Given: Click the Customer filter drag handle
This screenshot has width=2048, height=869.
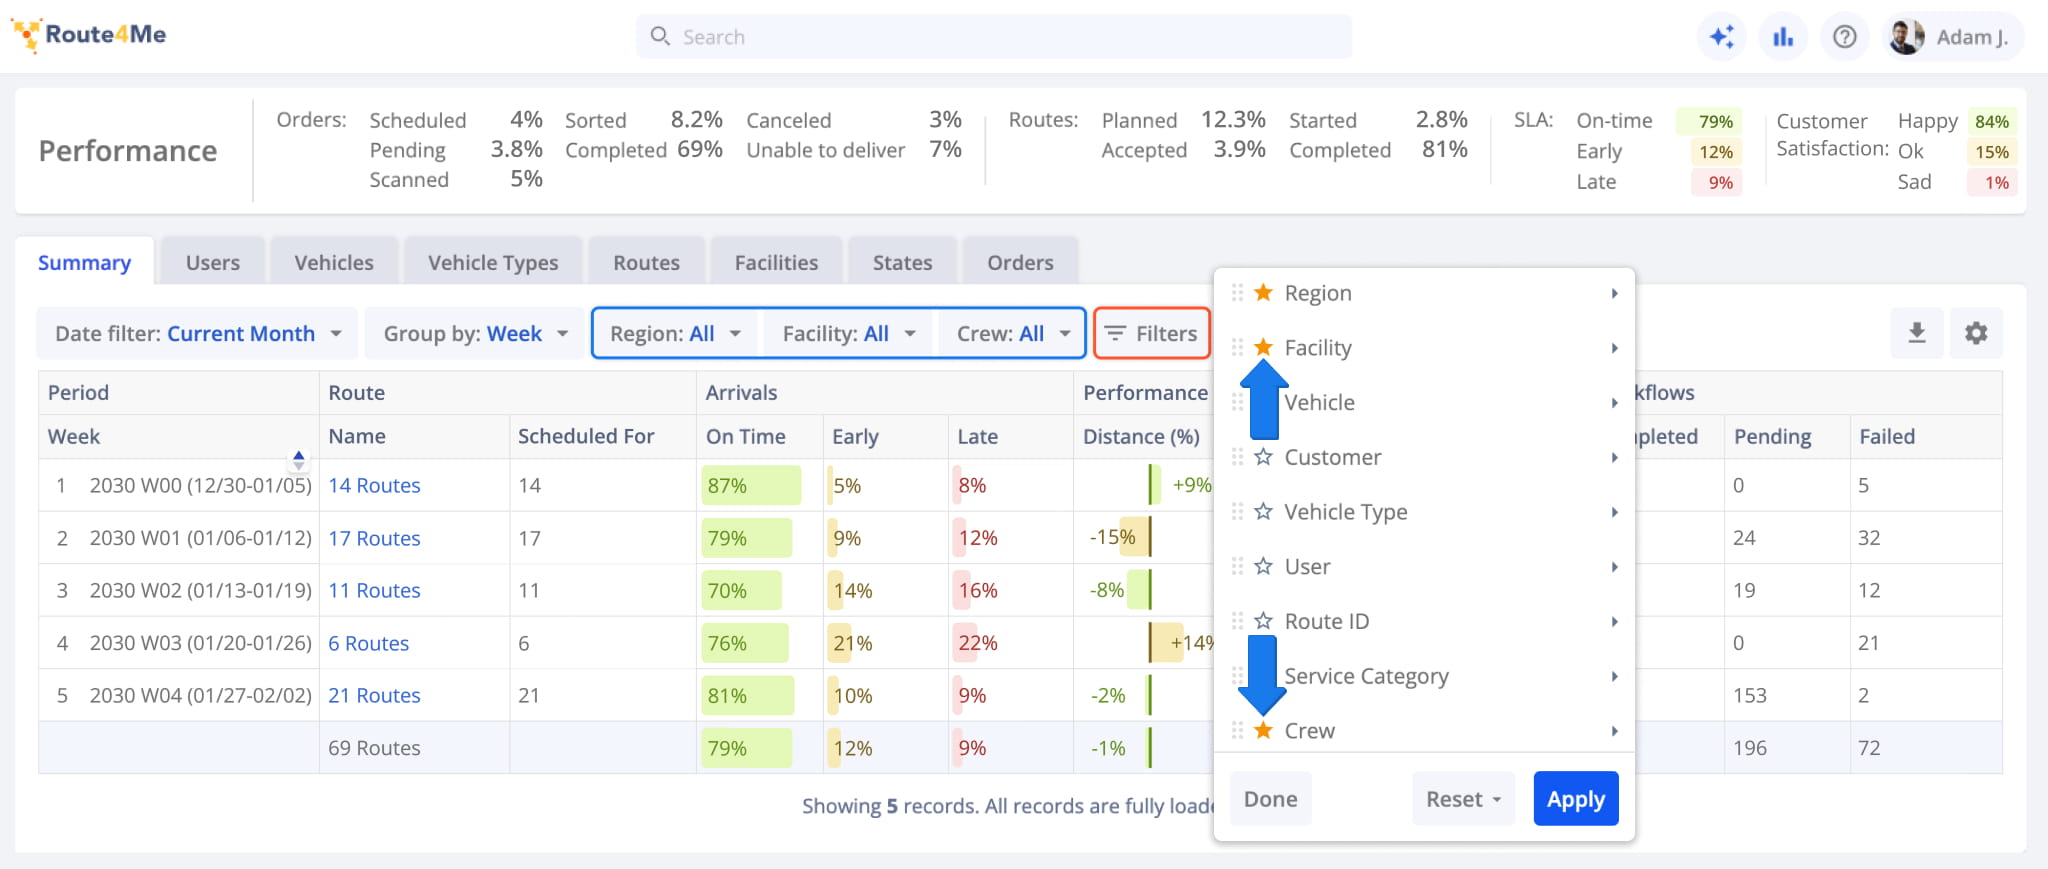Looking at the screenshot, I should coord(1237,457).
